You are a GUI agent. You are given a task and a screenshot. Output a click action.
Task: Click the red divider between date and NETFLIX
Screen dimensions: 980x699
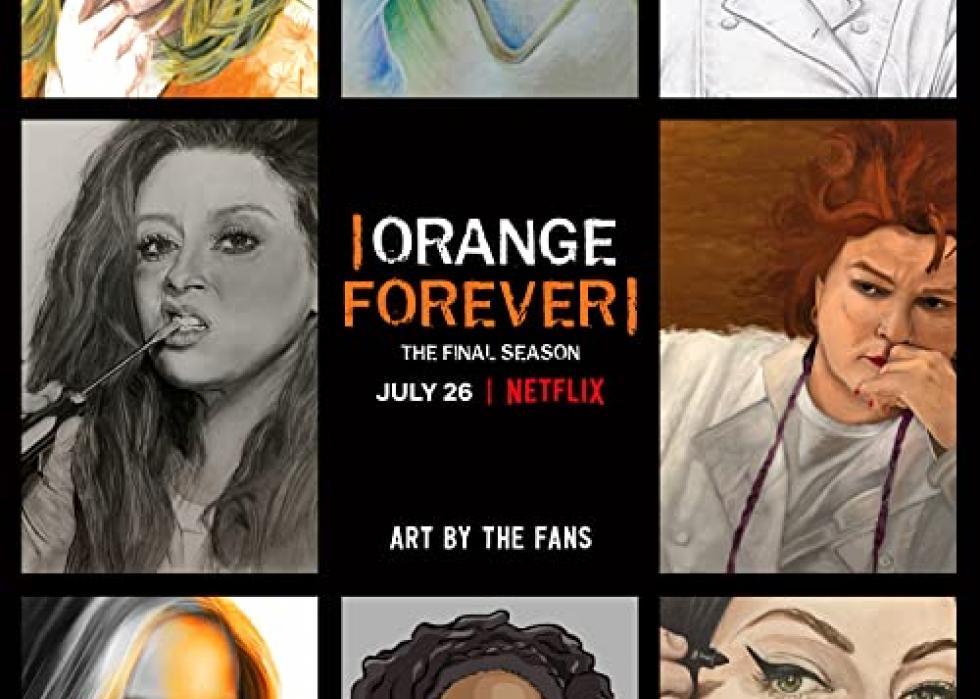[489, 392]
